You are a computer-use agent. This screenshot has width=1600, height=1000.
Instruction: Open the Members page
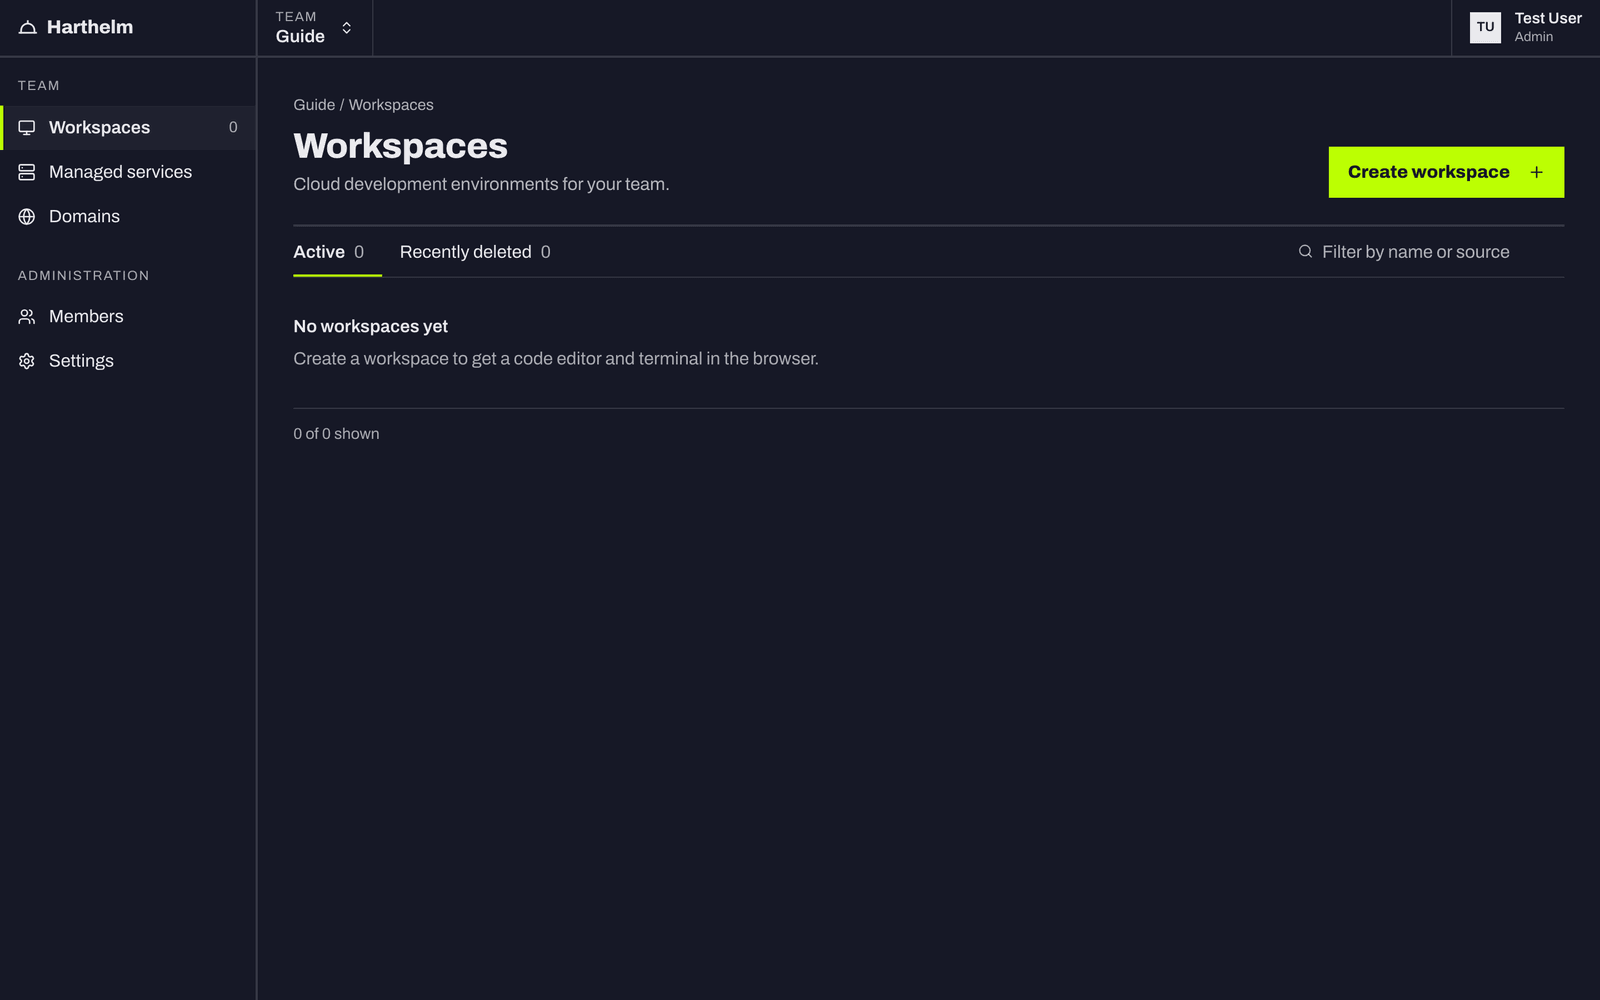pos(128,316)
